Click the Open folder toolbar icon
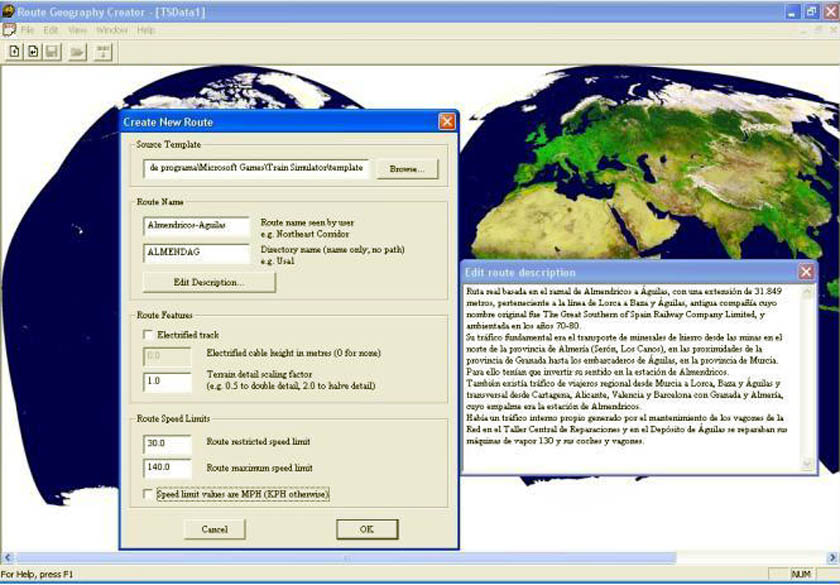 (77, 51)
